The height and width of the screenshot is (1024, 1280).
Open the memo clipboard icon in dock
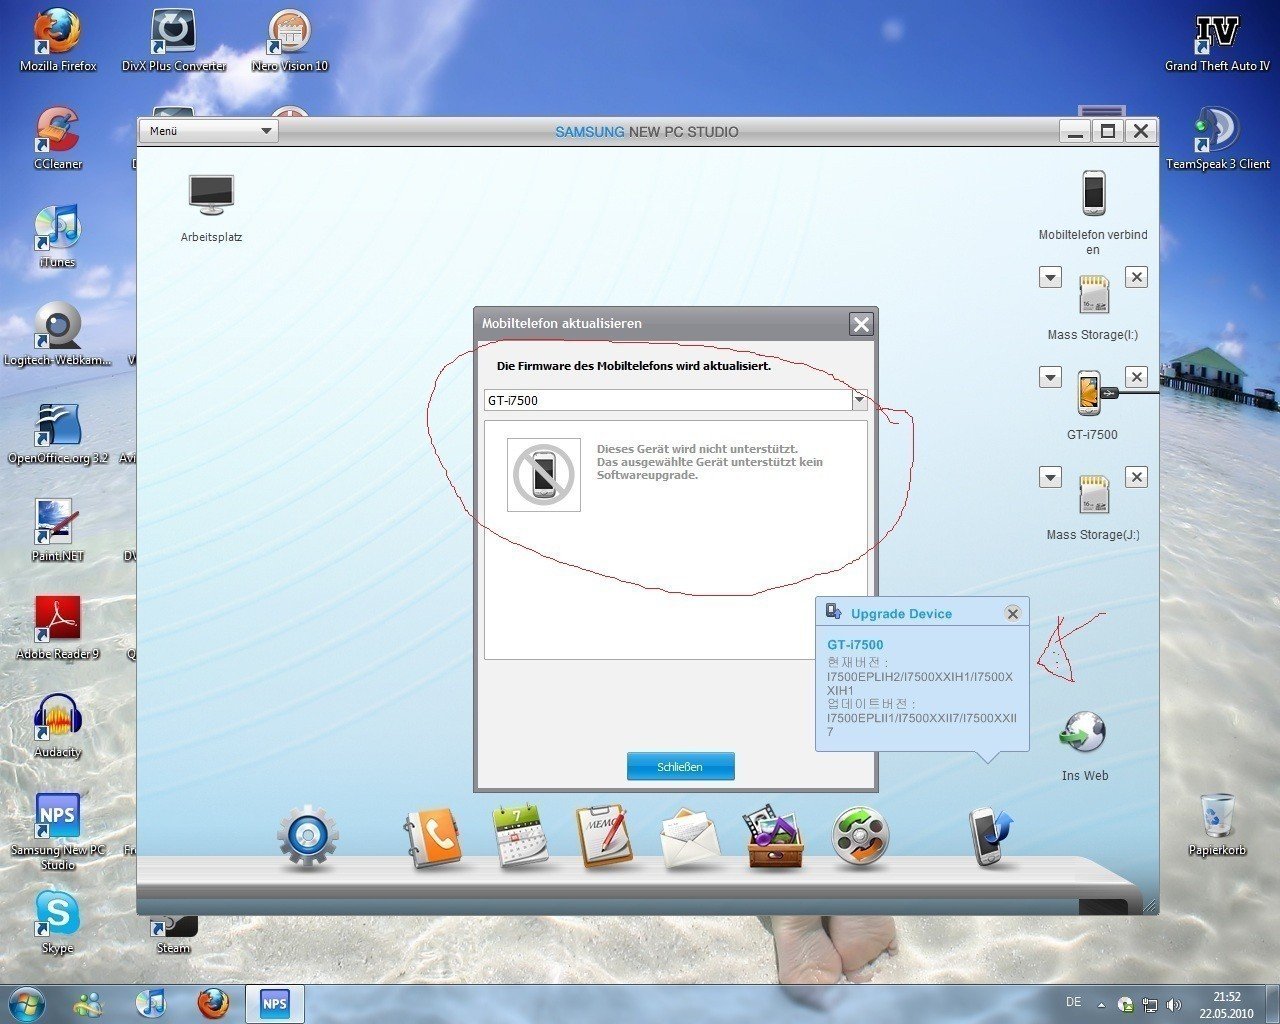point(604,835)
